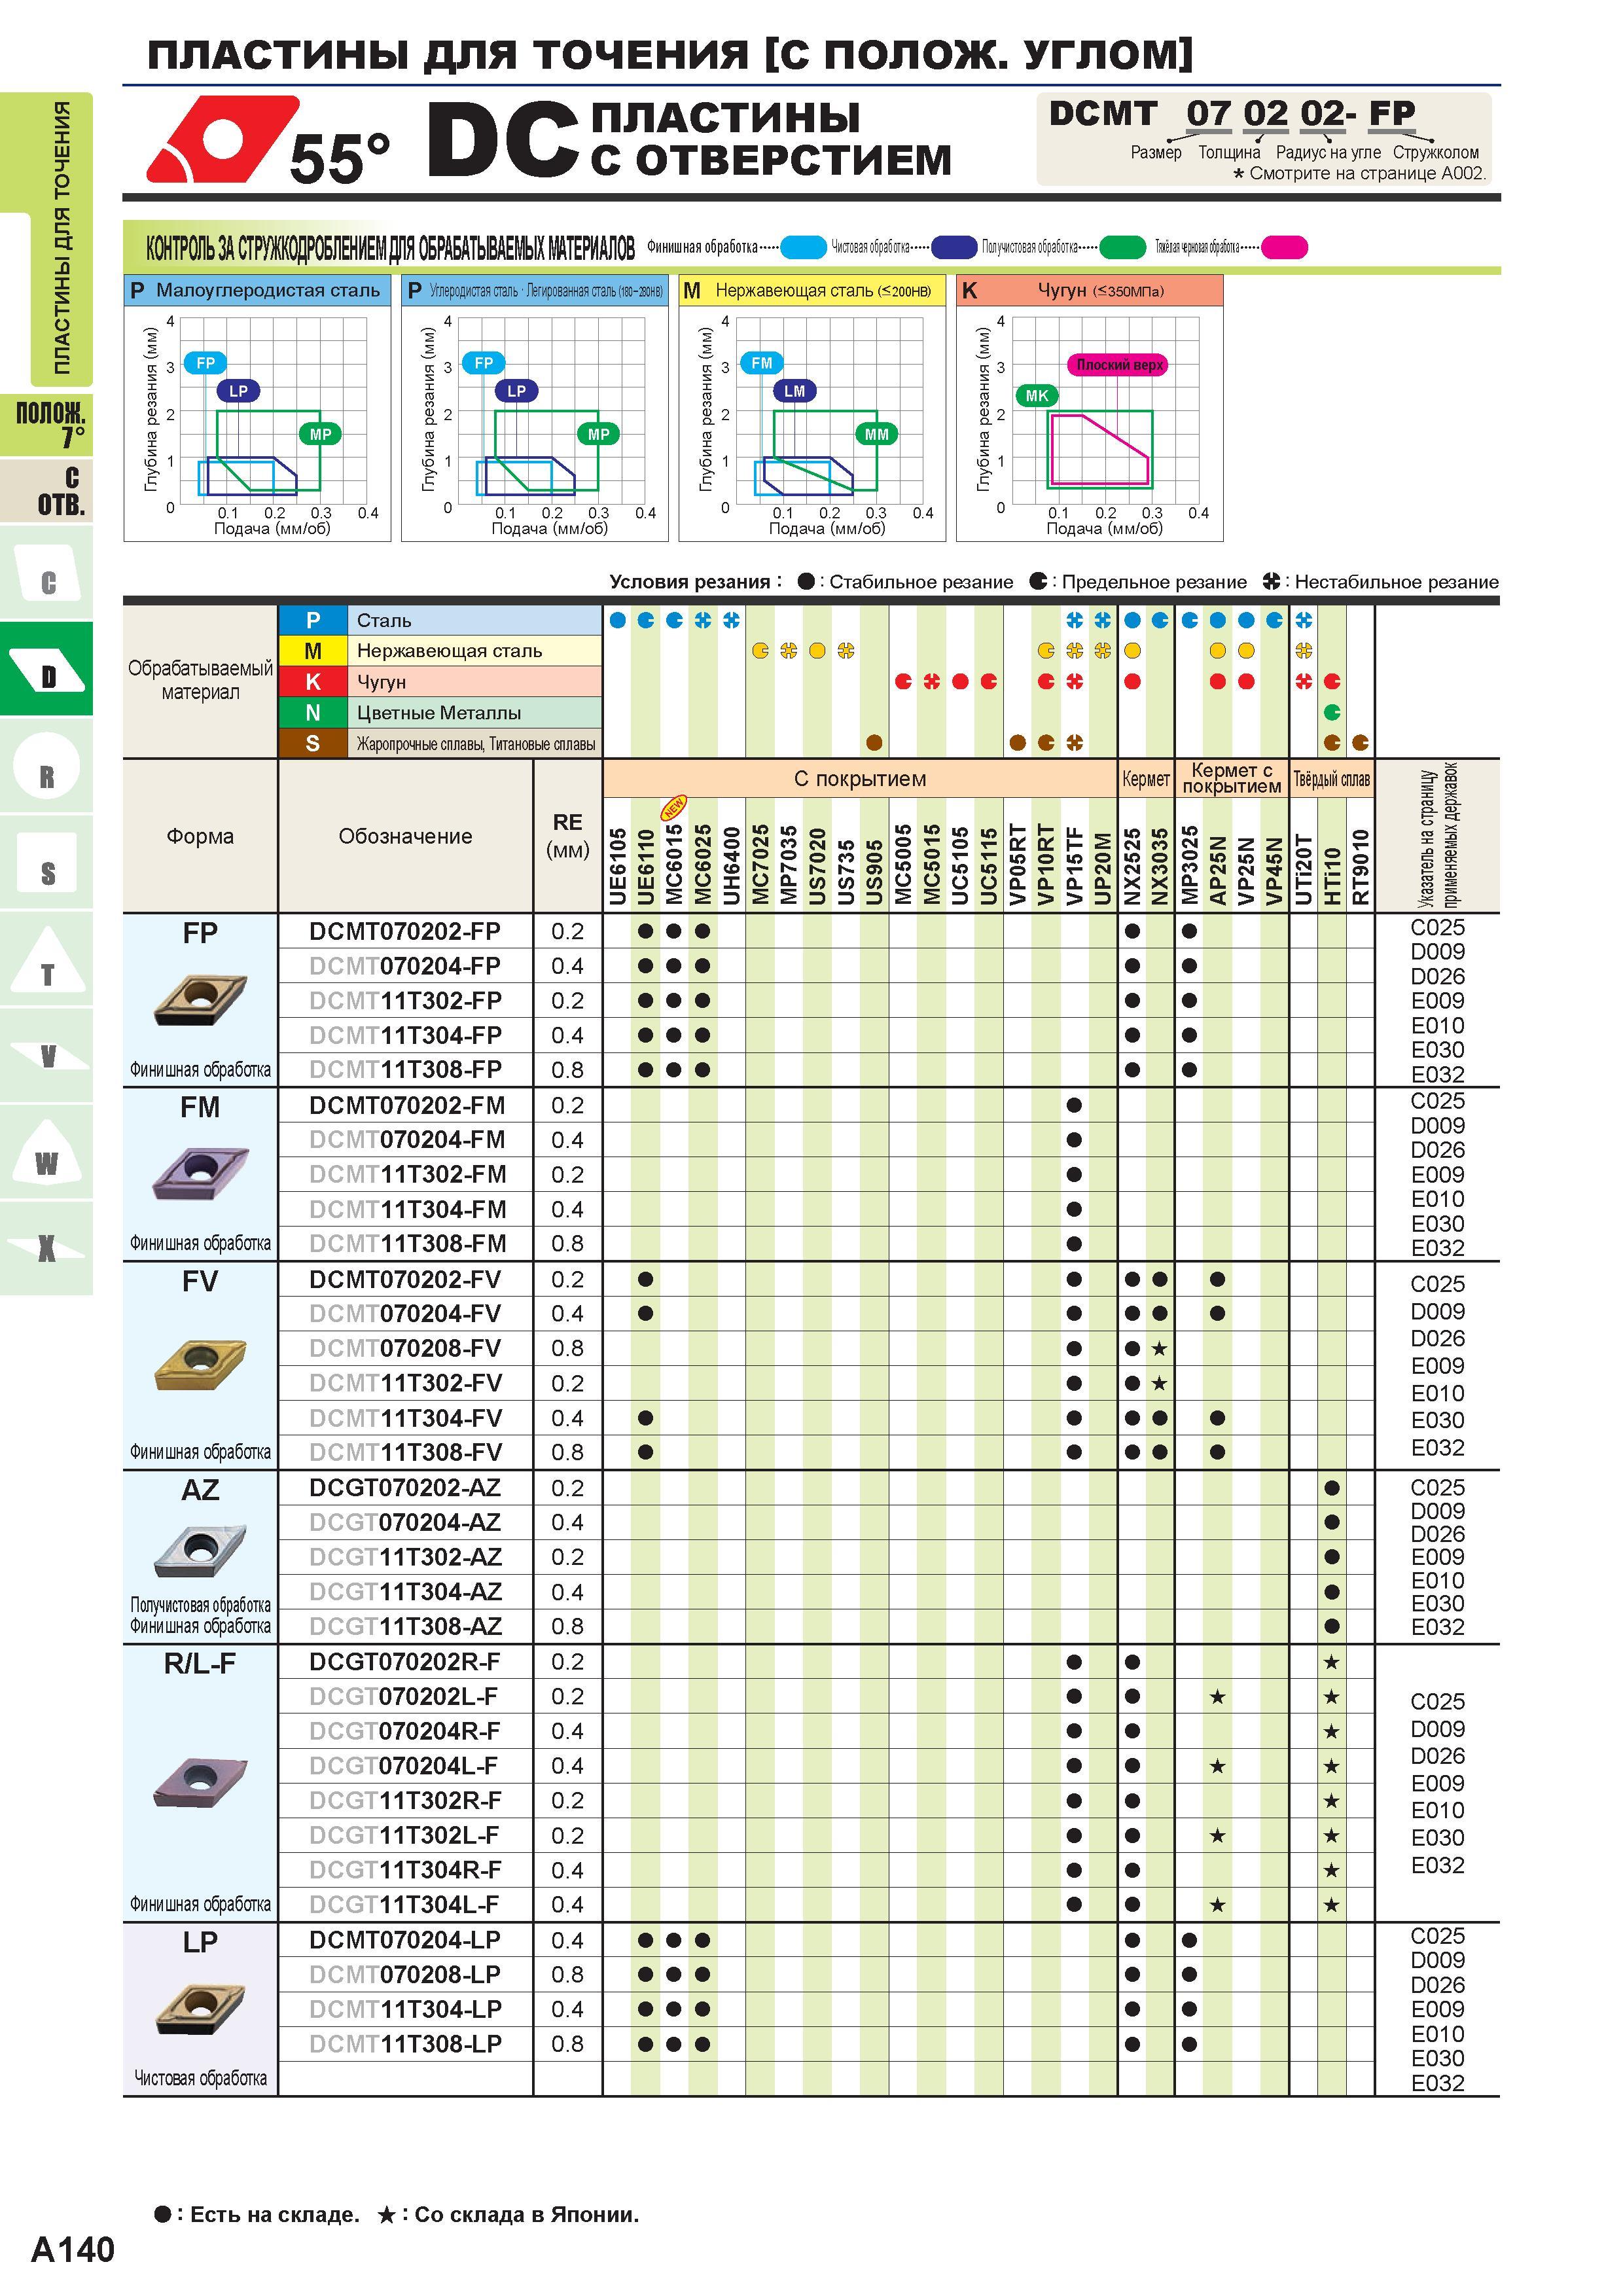The image size is (1623, 2296).
Task: Click the NX2525 grade column header
Action: click(1131, 865)
